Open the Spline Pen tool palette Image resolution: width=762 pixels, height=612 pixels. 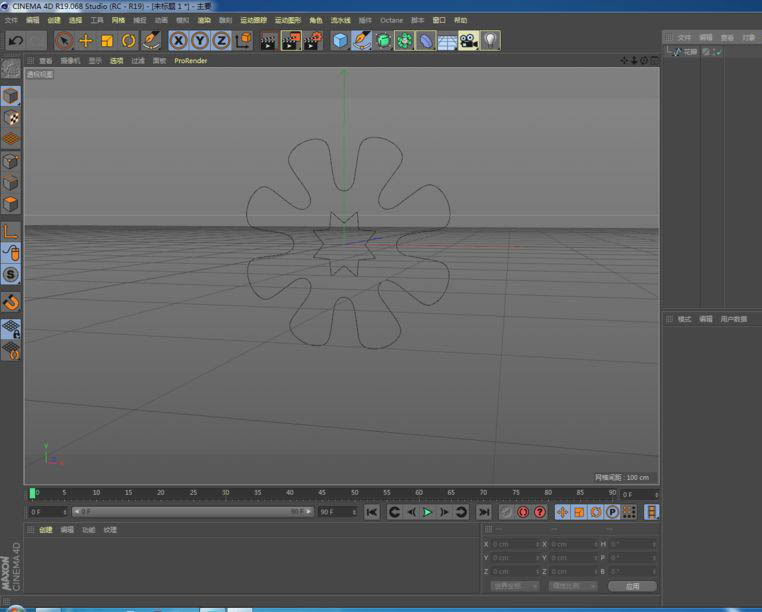tap(362, 40)
